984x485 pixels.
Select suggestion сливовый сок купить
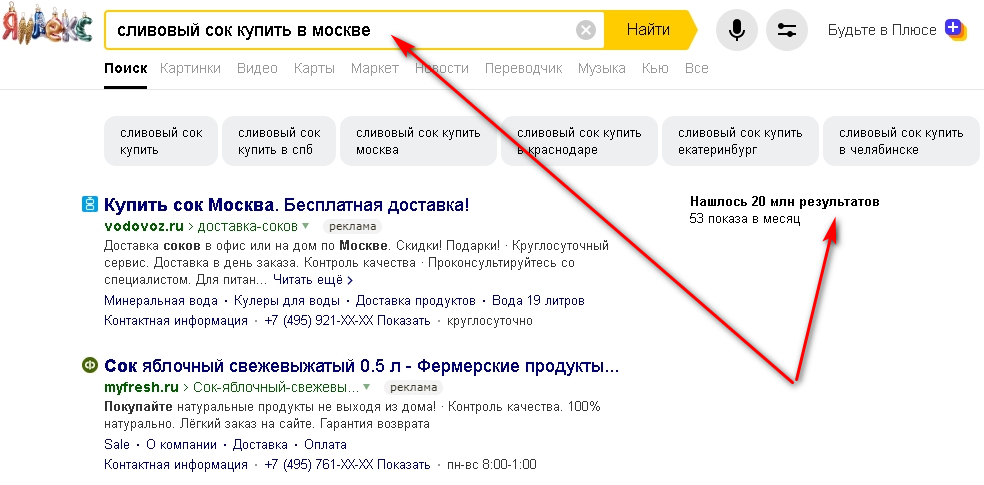point(161,141)
